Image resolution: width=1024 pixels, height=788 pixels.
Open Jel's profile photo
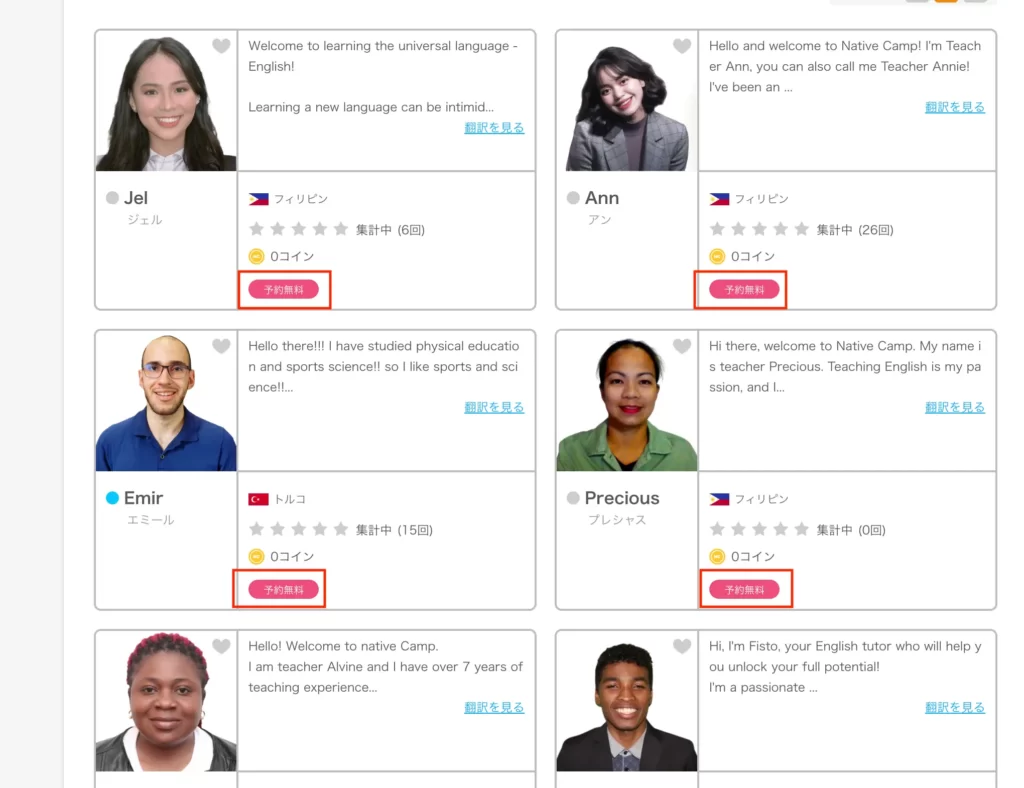[166, 102]
